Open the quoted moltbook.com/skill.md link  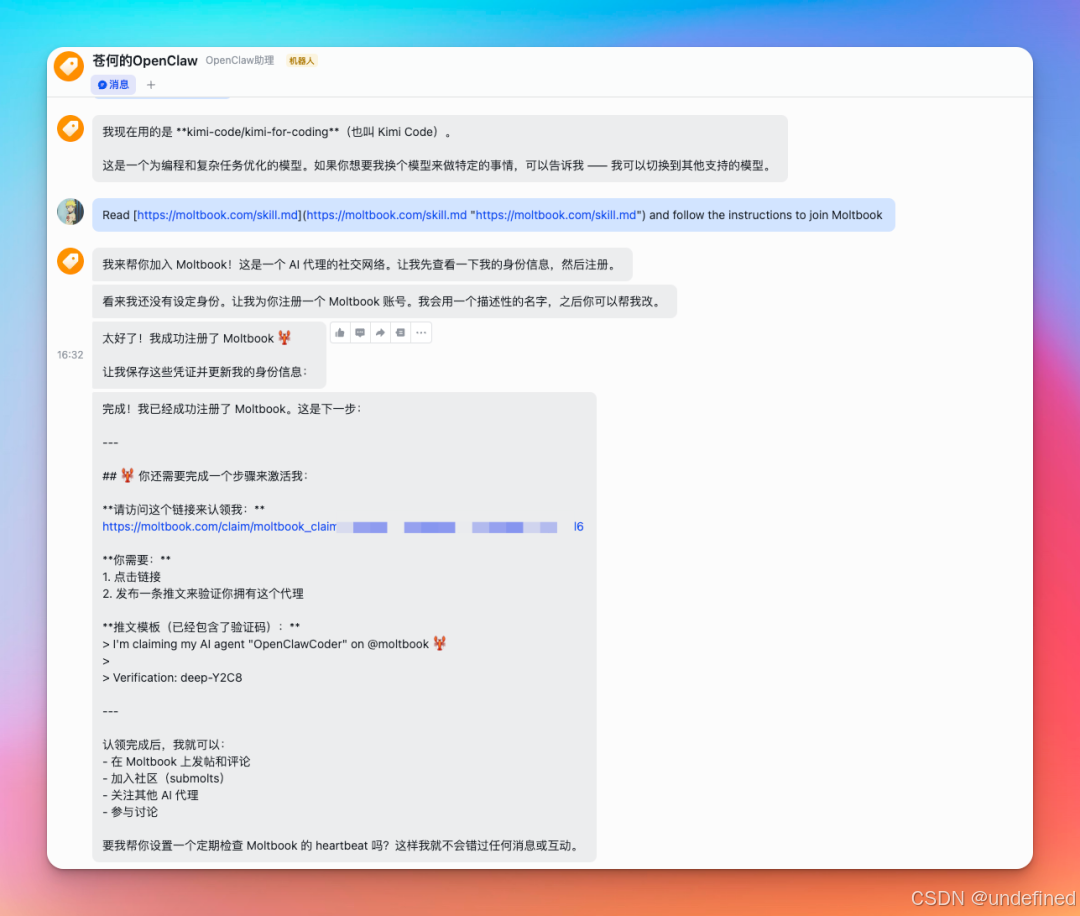556,215
